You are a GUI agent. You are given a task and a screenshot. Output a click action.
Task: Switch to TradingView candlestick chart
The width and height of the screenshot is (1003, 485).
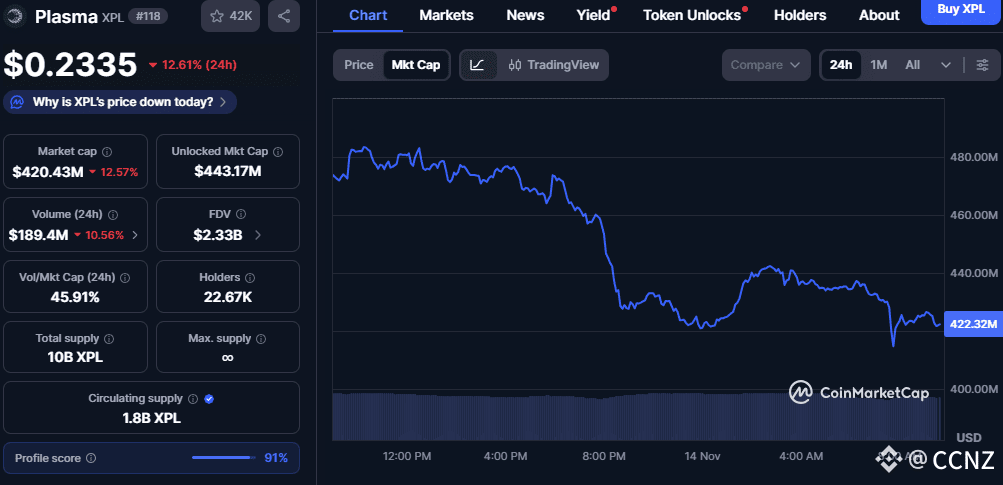(x=554, y=65)
